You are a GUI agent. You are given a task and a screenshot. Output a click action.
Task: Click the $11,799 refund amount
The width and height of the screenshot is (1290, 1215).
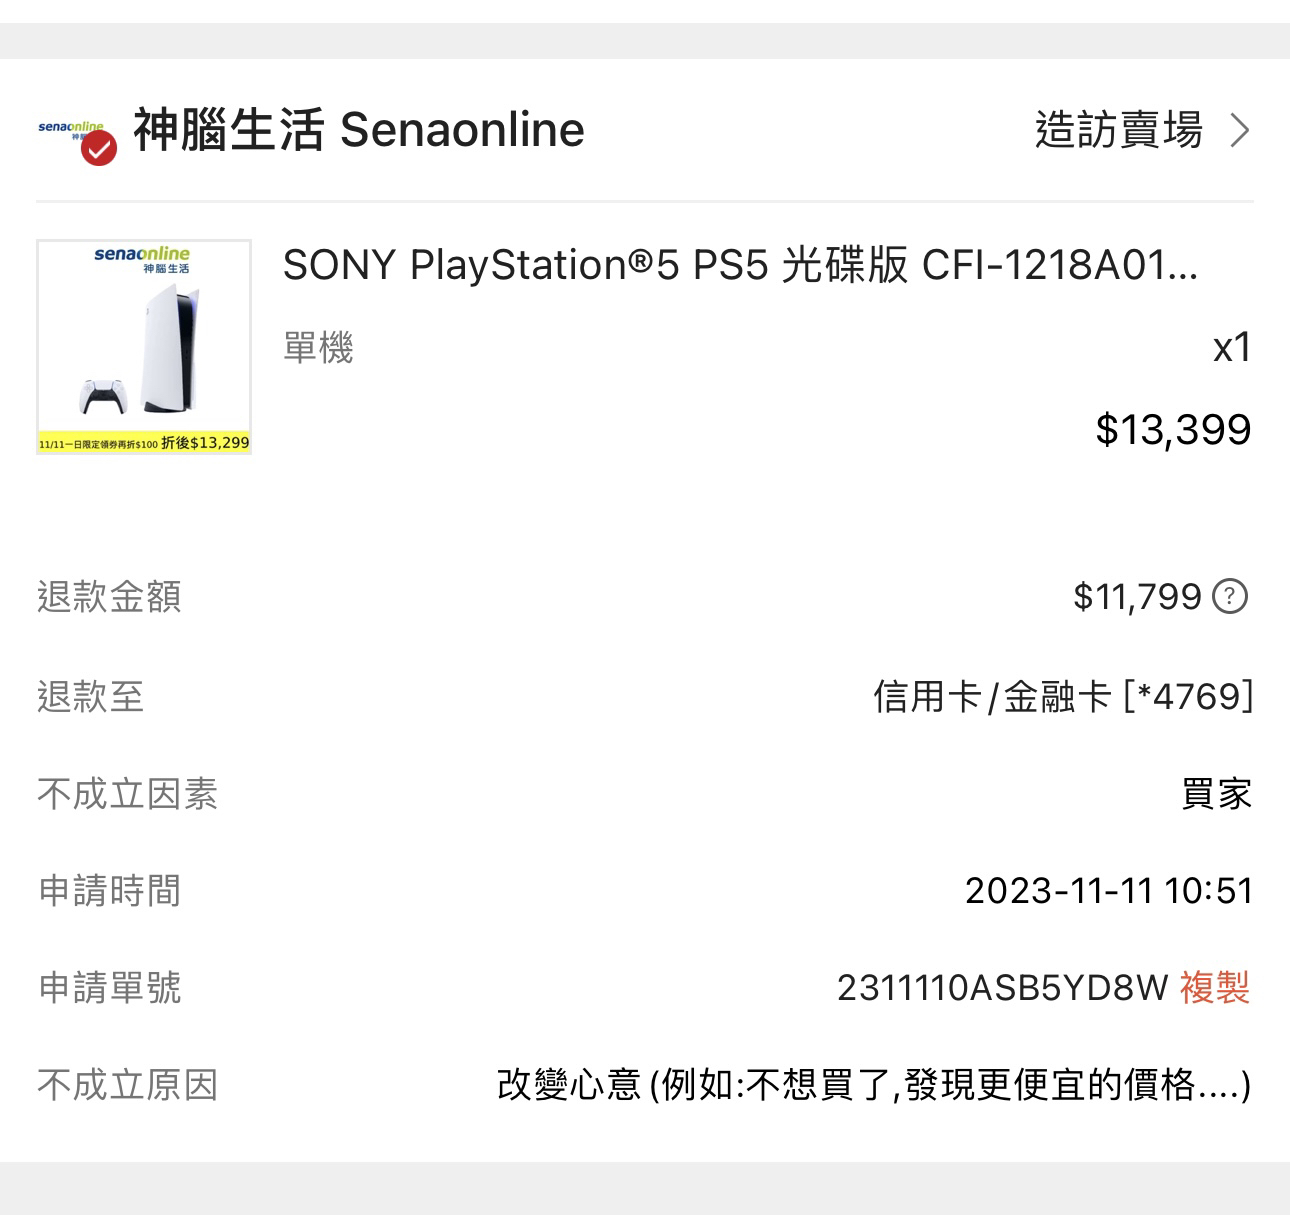(1137, 596)
